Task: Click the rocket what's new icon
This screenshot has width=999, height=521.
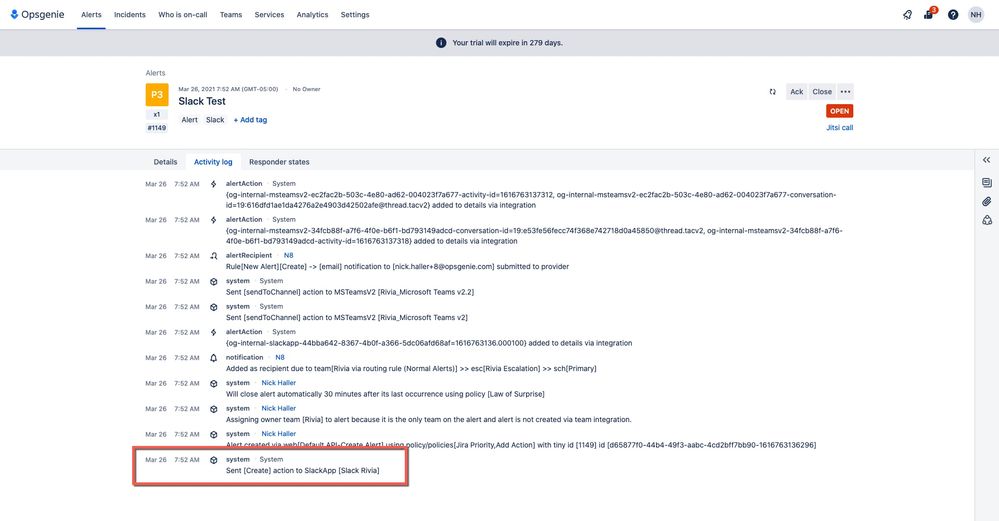Action: [x=907, y=15]
